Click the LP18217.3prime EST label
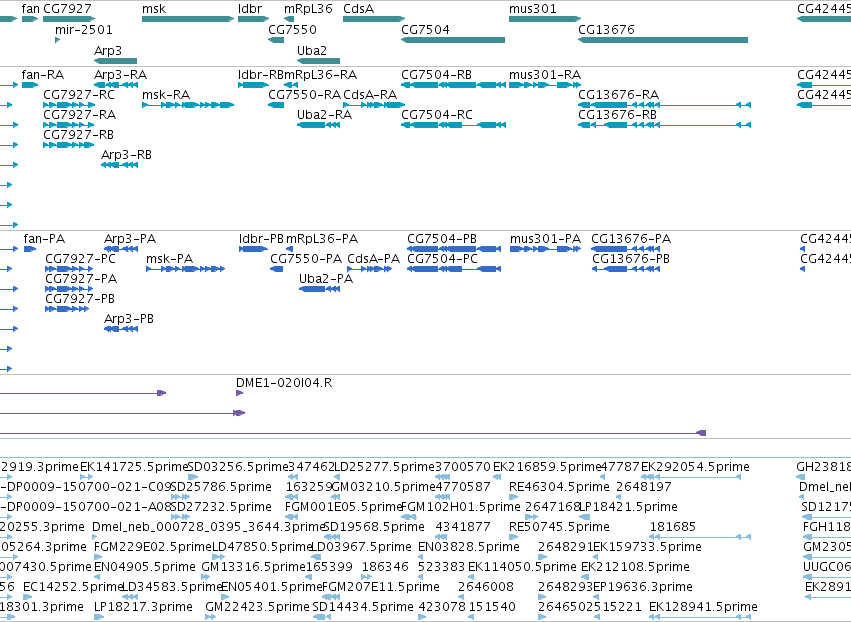Image resolution: width=851 pixels, height=622 pixels. (x=143, y=607)
